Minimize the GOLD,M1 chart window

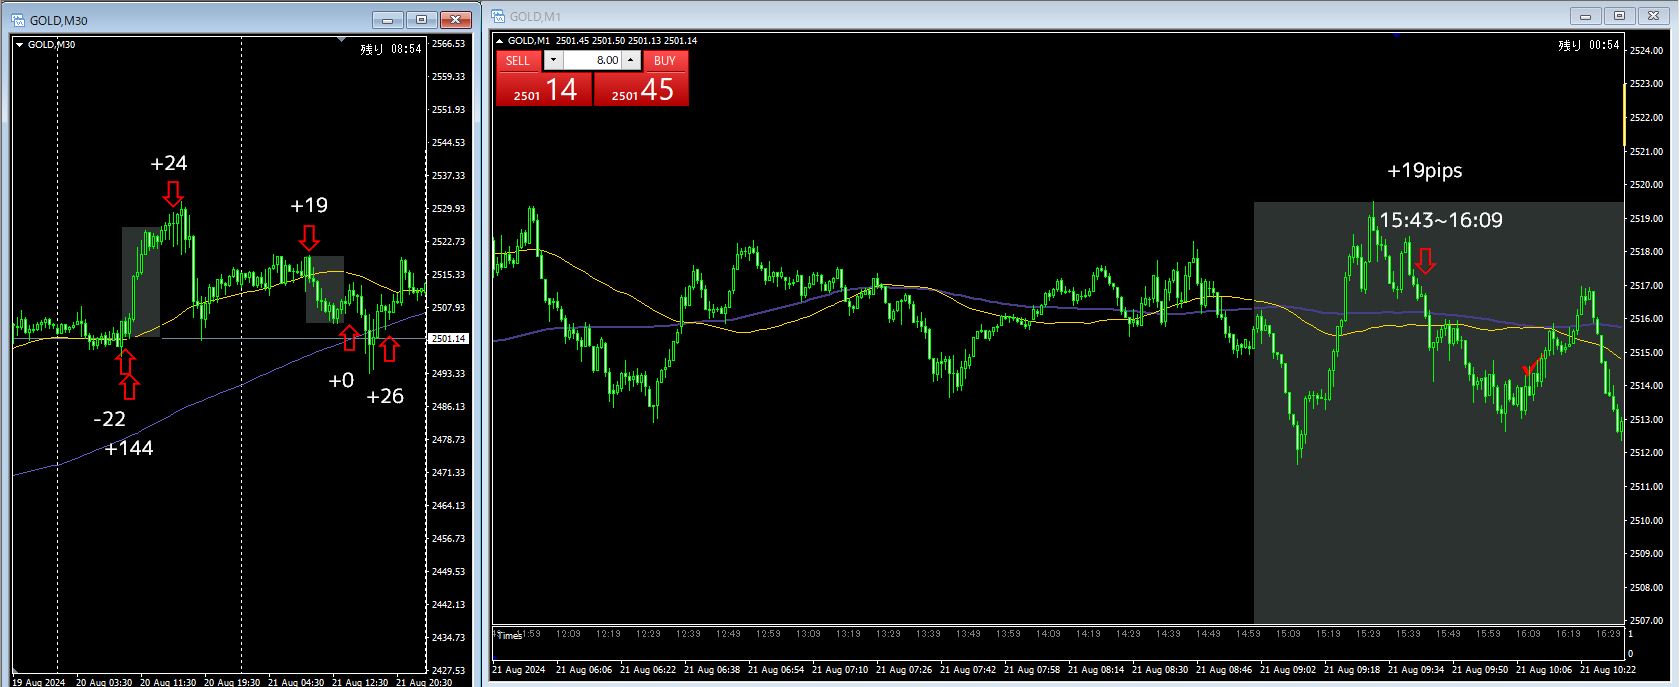tap(1586, 16)
